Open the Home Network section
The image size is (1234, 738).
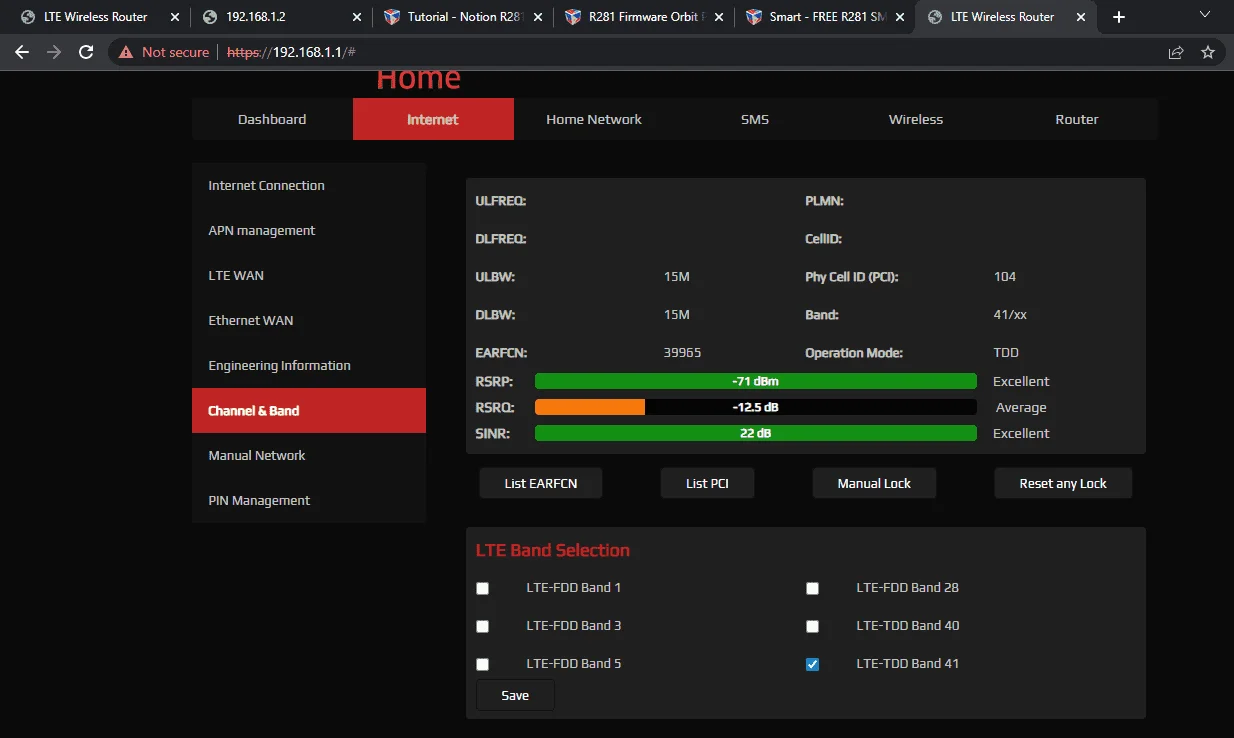click(594, 119)
